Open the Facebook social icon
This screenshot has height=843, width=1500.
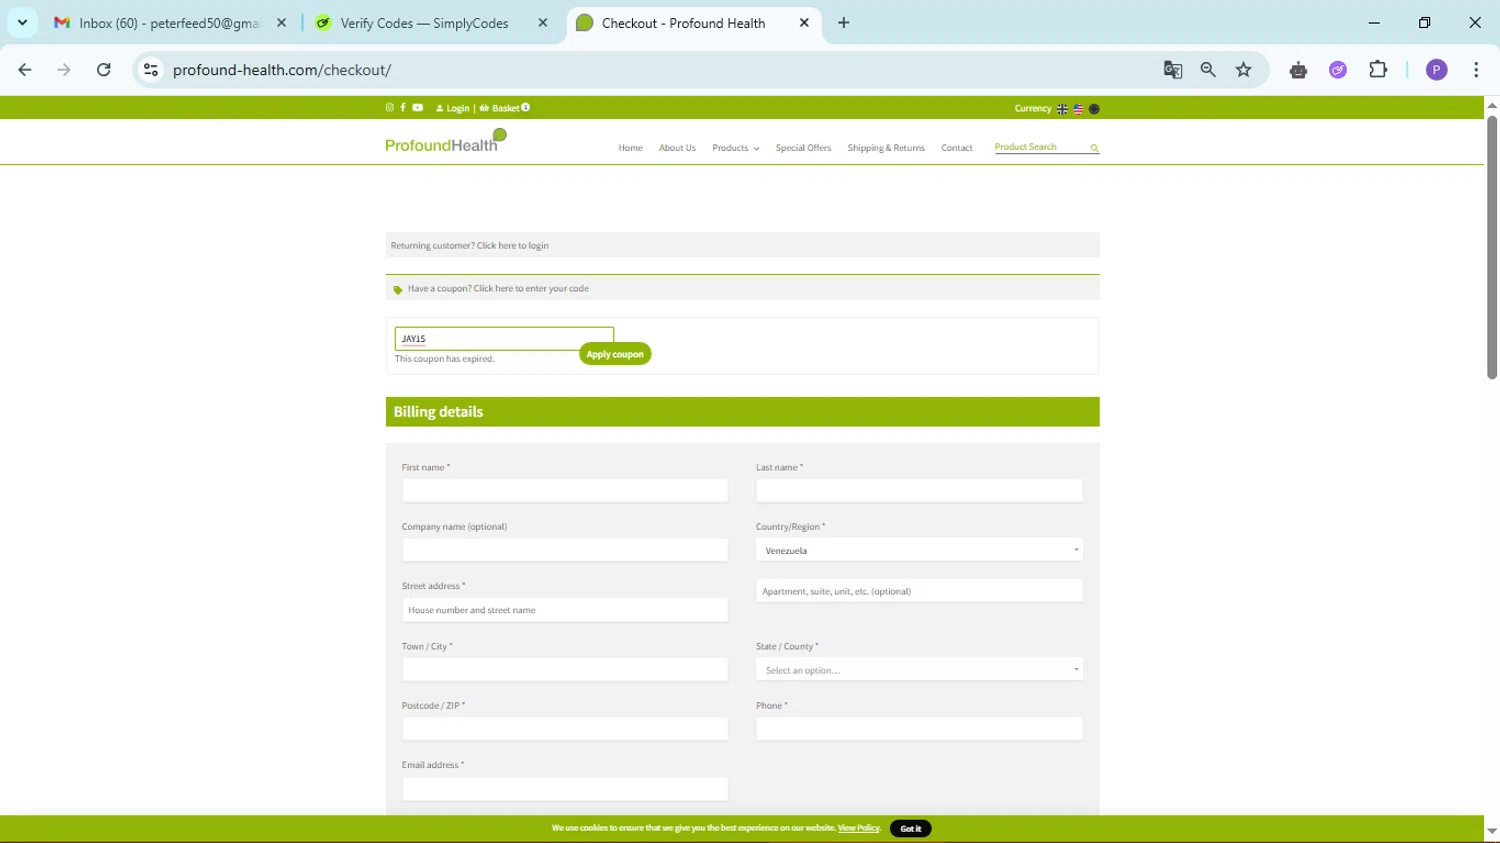coord(403,108)
